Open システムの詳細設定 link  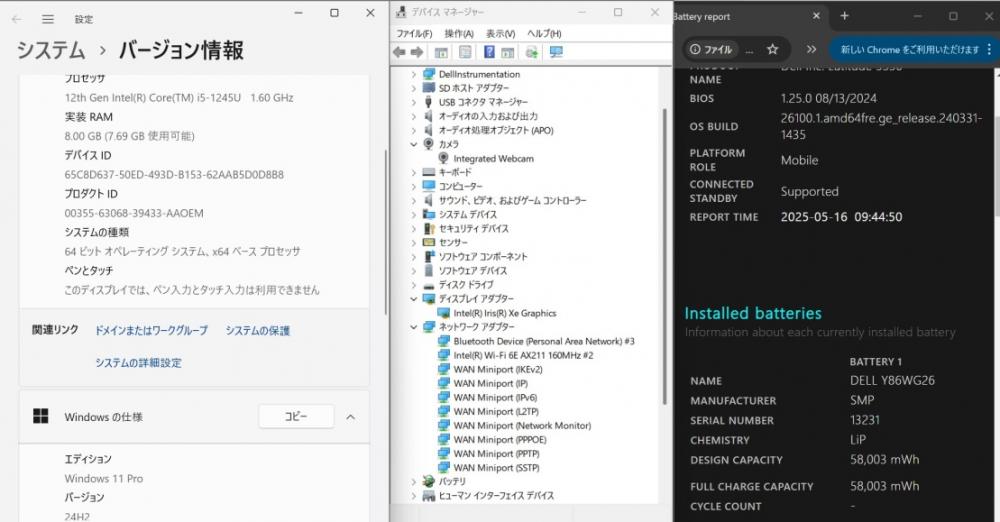[138, 362]
